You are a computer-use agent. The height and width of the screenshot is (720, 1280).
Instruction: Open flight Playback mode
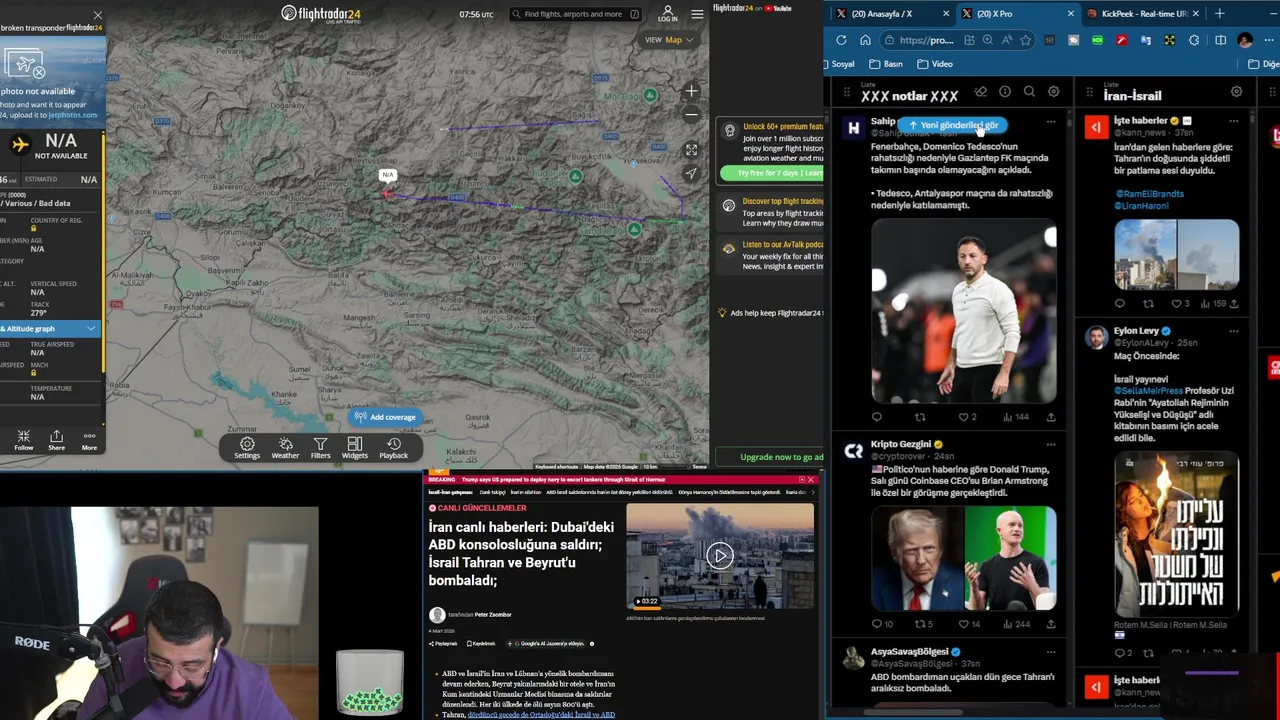(393, 448)
